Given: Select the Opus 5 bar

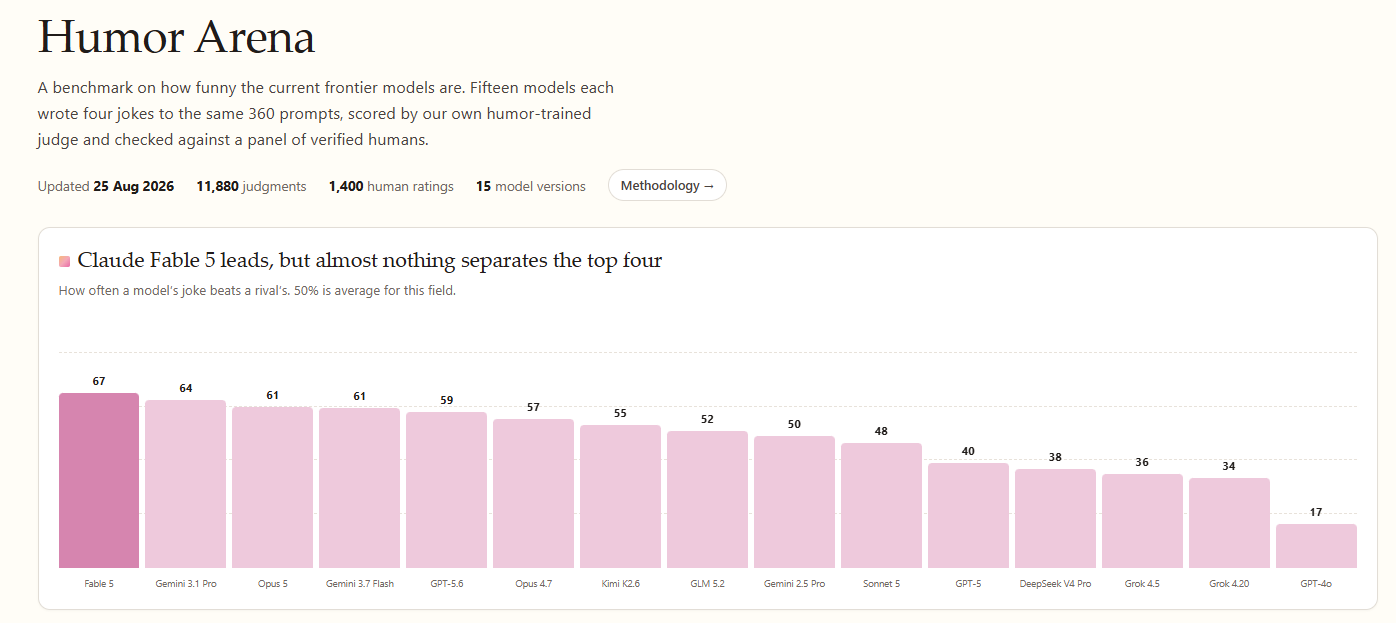Looking at the screenshot, I should coord(273,487).
